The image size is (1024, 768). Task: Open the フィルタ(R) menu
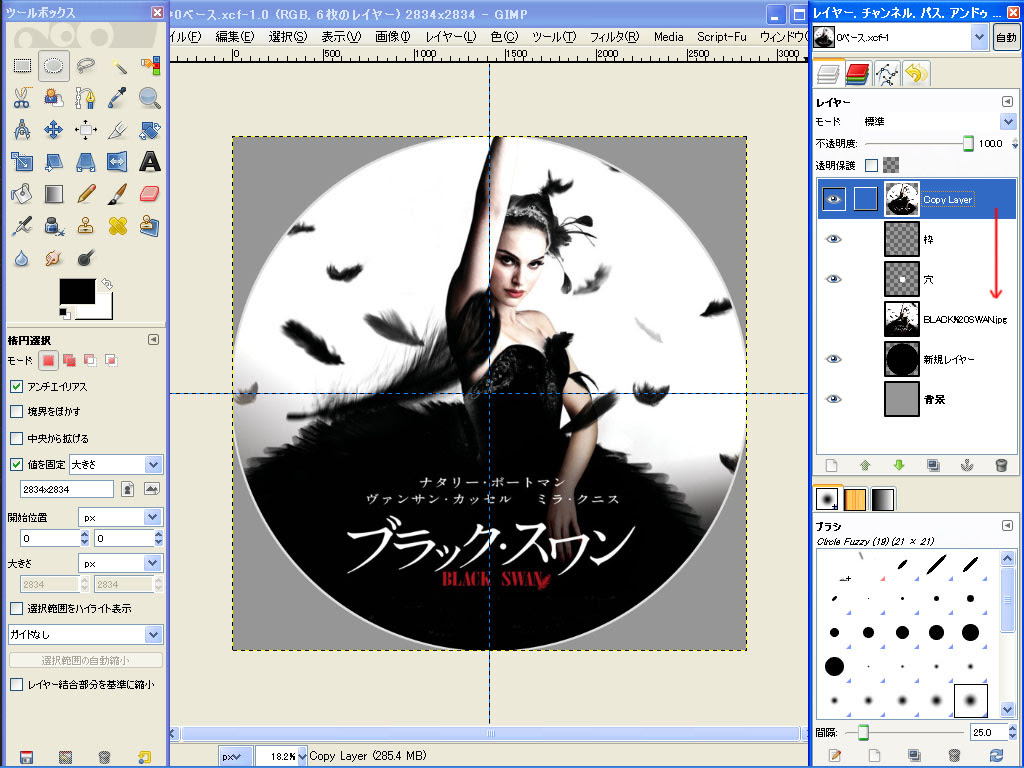coord(614,37)
